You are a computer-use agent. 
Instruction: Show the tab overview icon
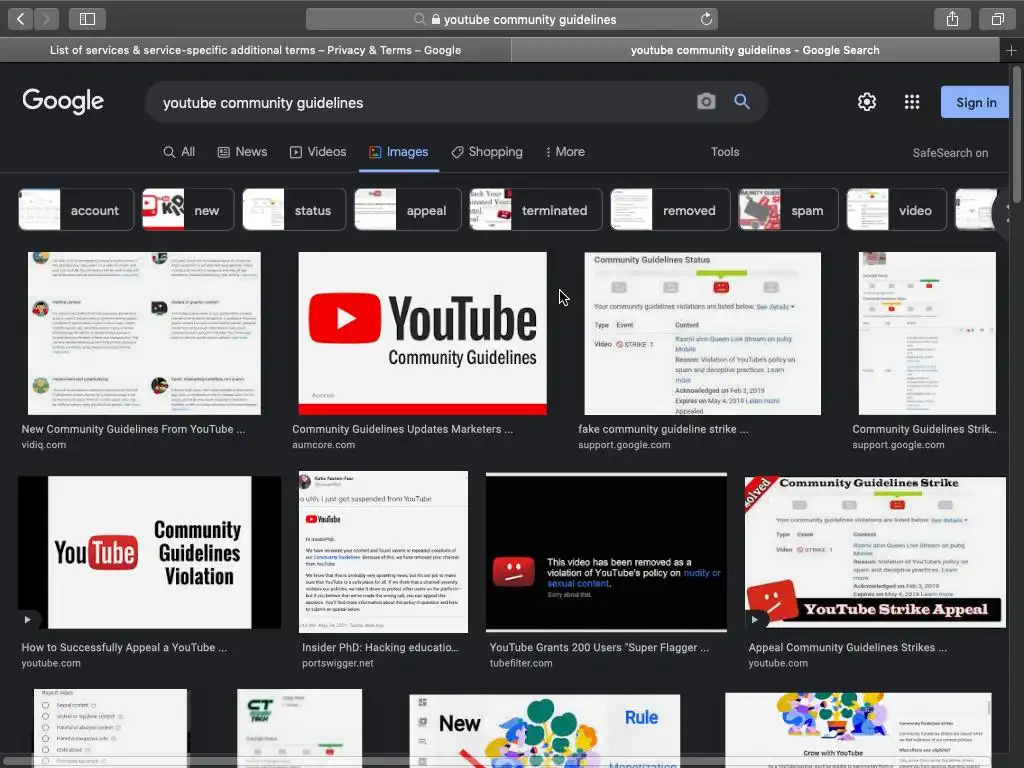(997, 19)
